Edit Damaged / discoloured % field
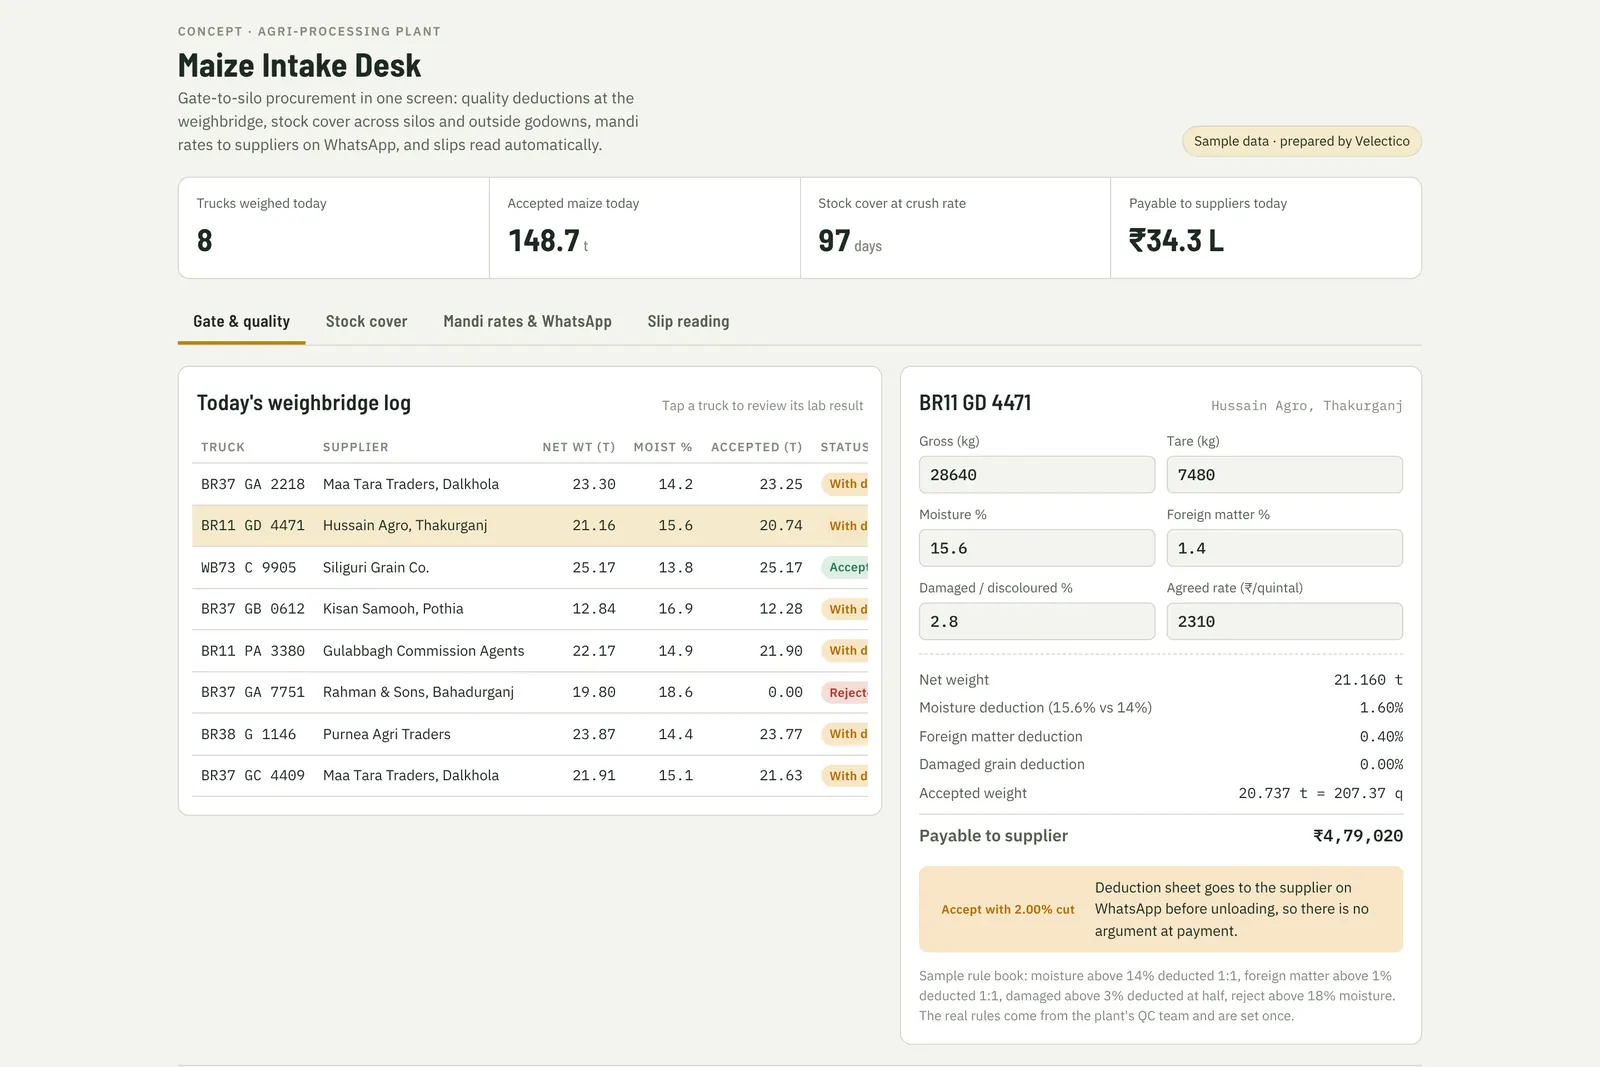Screen dimensions: 1600x1067 coord(1036,621)
